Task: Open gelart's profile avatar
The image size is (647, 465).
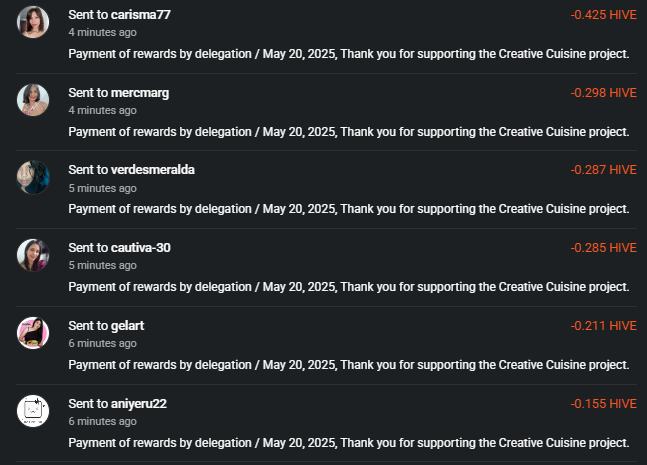Action: [33, 333]
